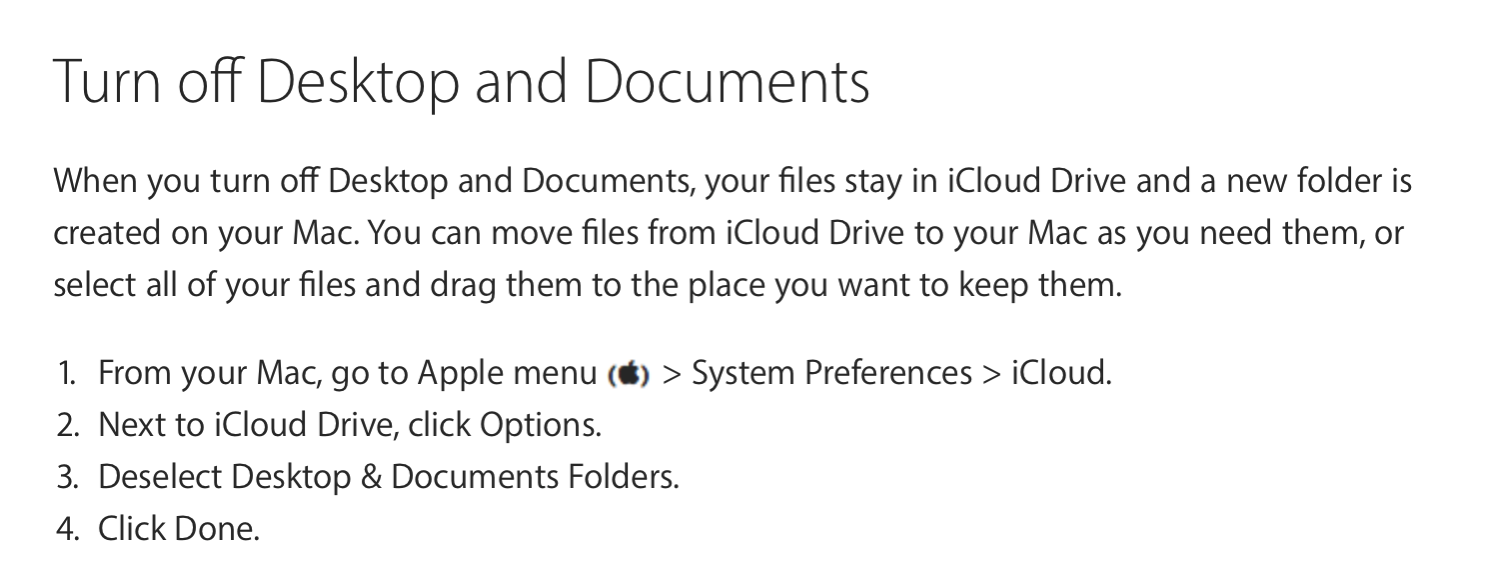Click the word "iCloud." ending step 1
This screenshot has width=1499, height=578.
[1061, 374]
